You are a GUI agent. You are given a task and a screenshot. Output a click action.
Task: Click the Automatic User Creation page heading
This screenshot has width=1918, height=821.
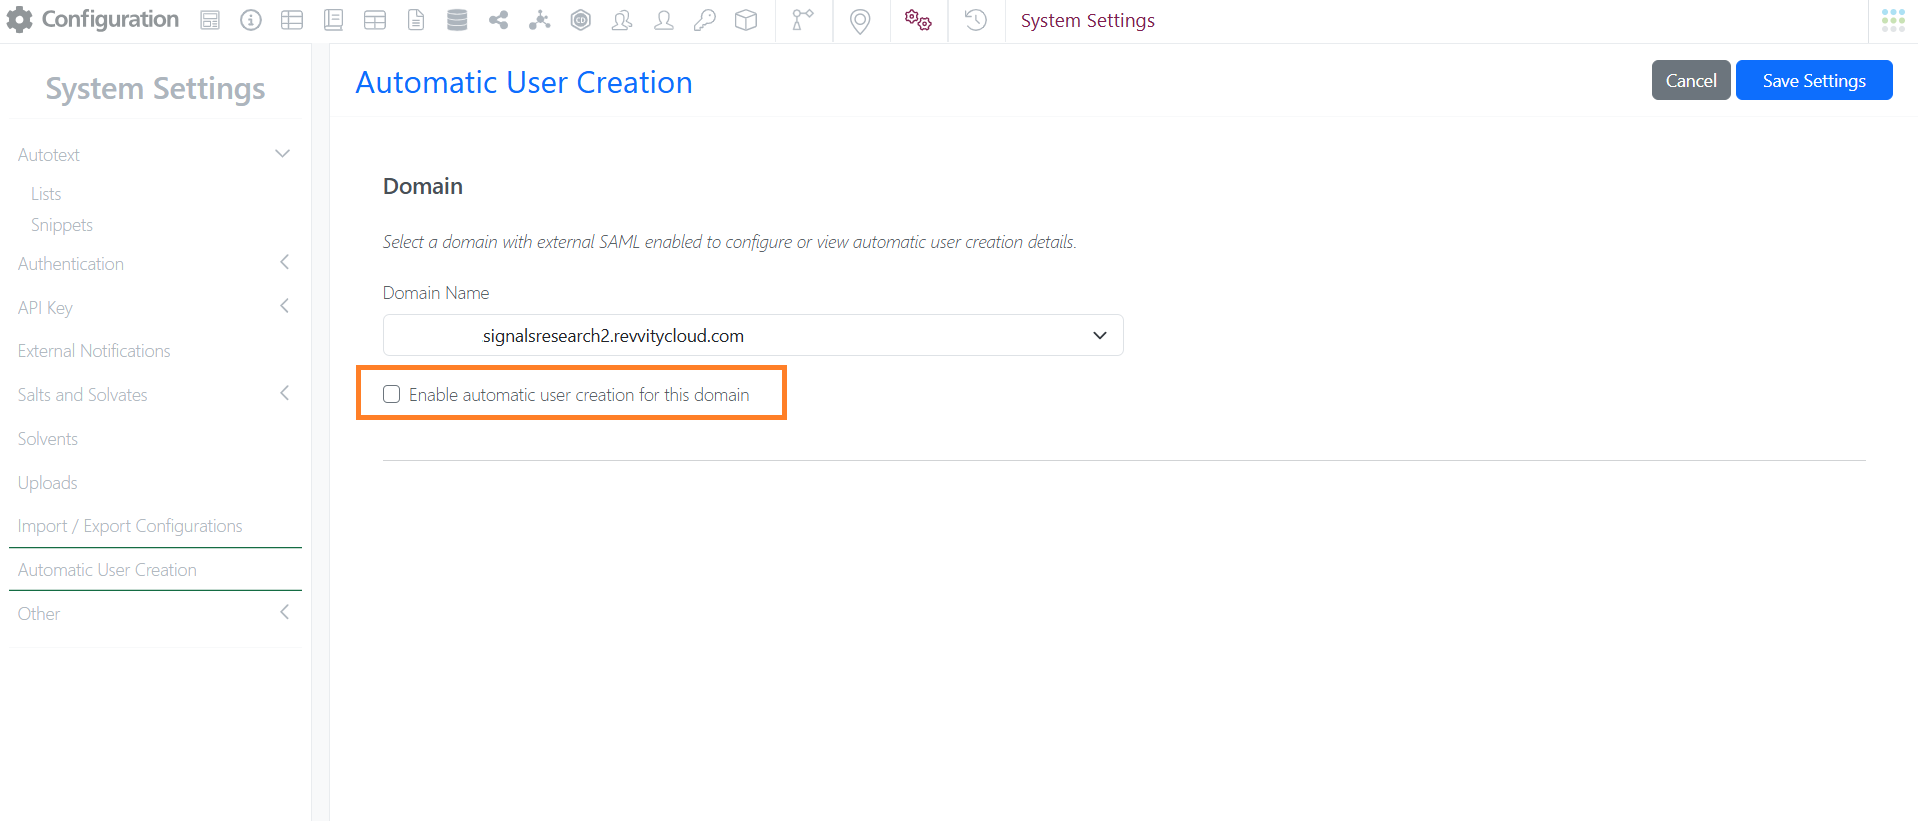coord(524,82)
